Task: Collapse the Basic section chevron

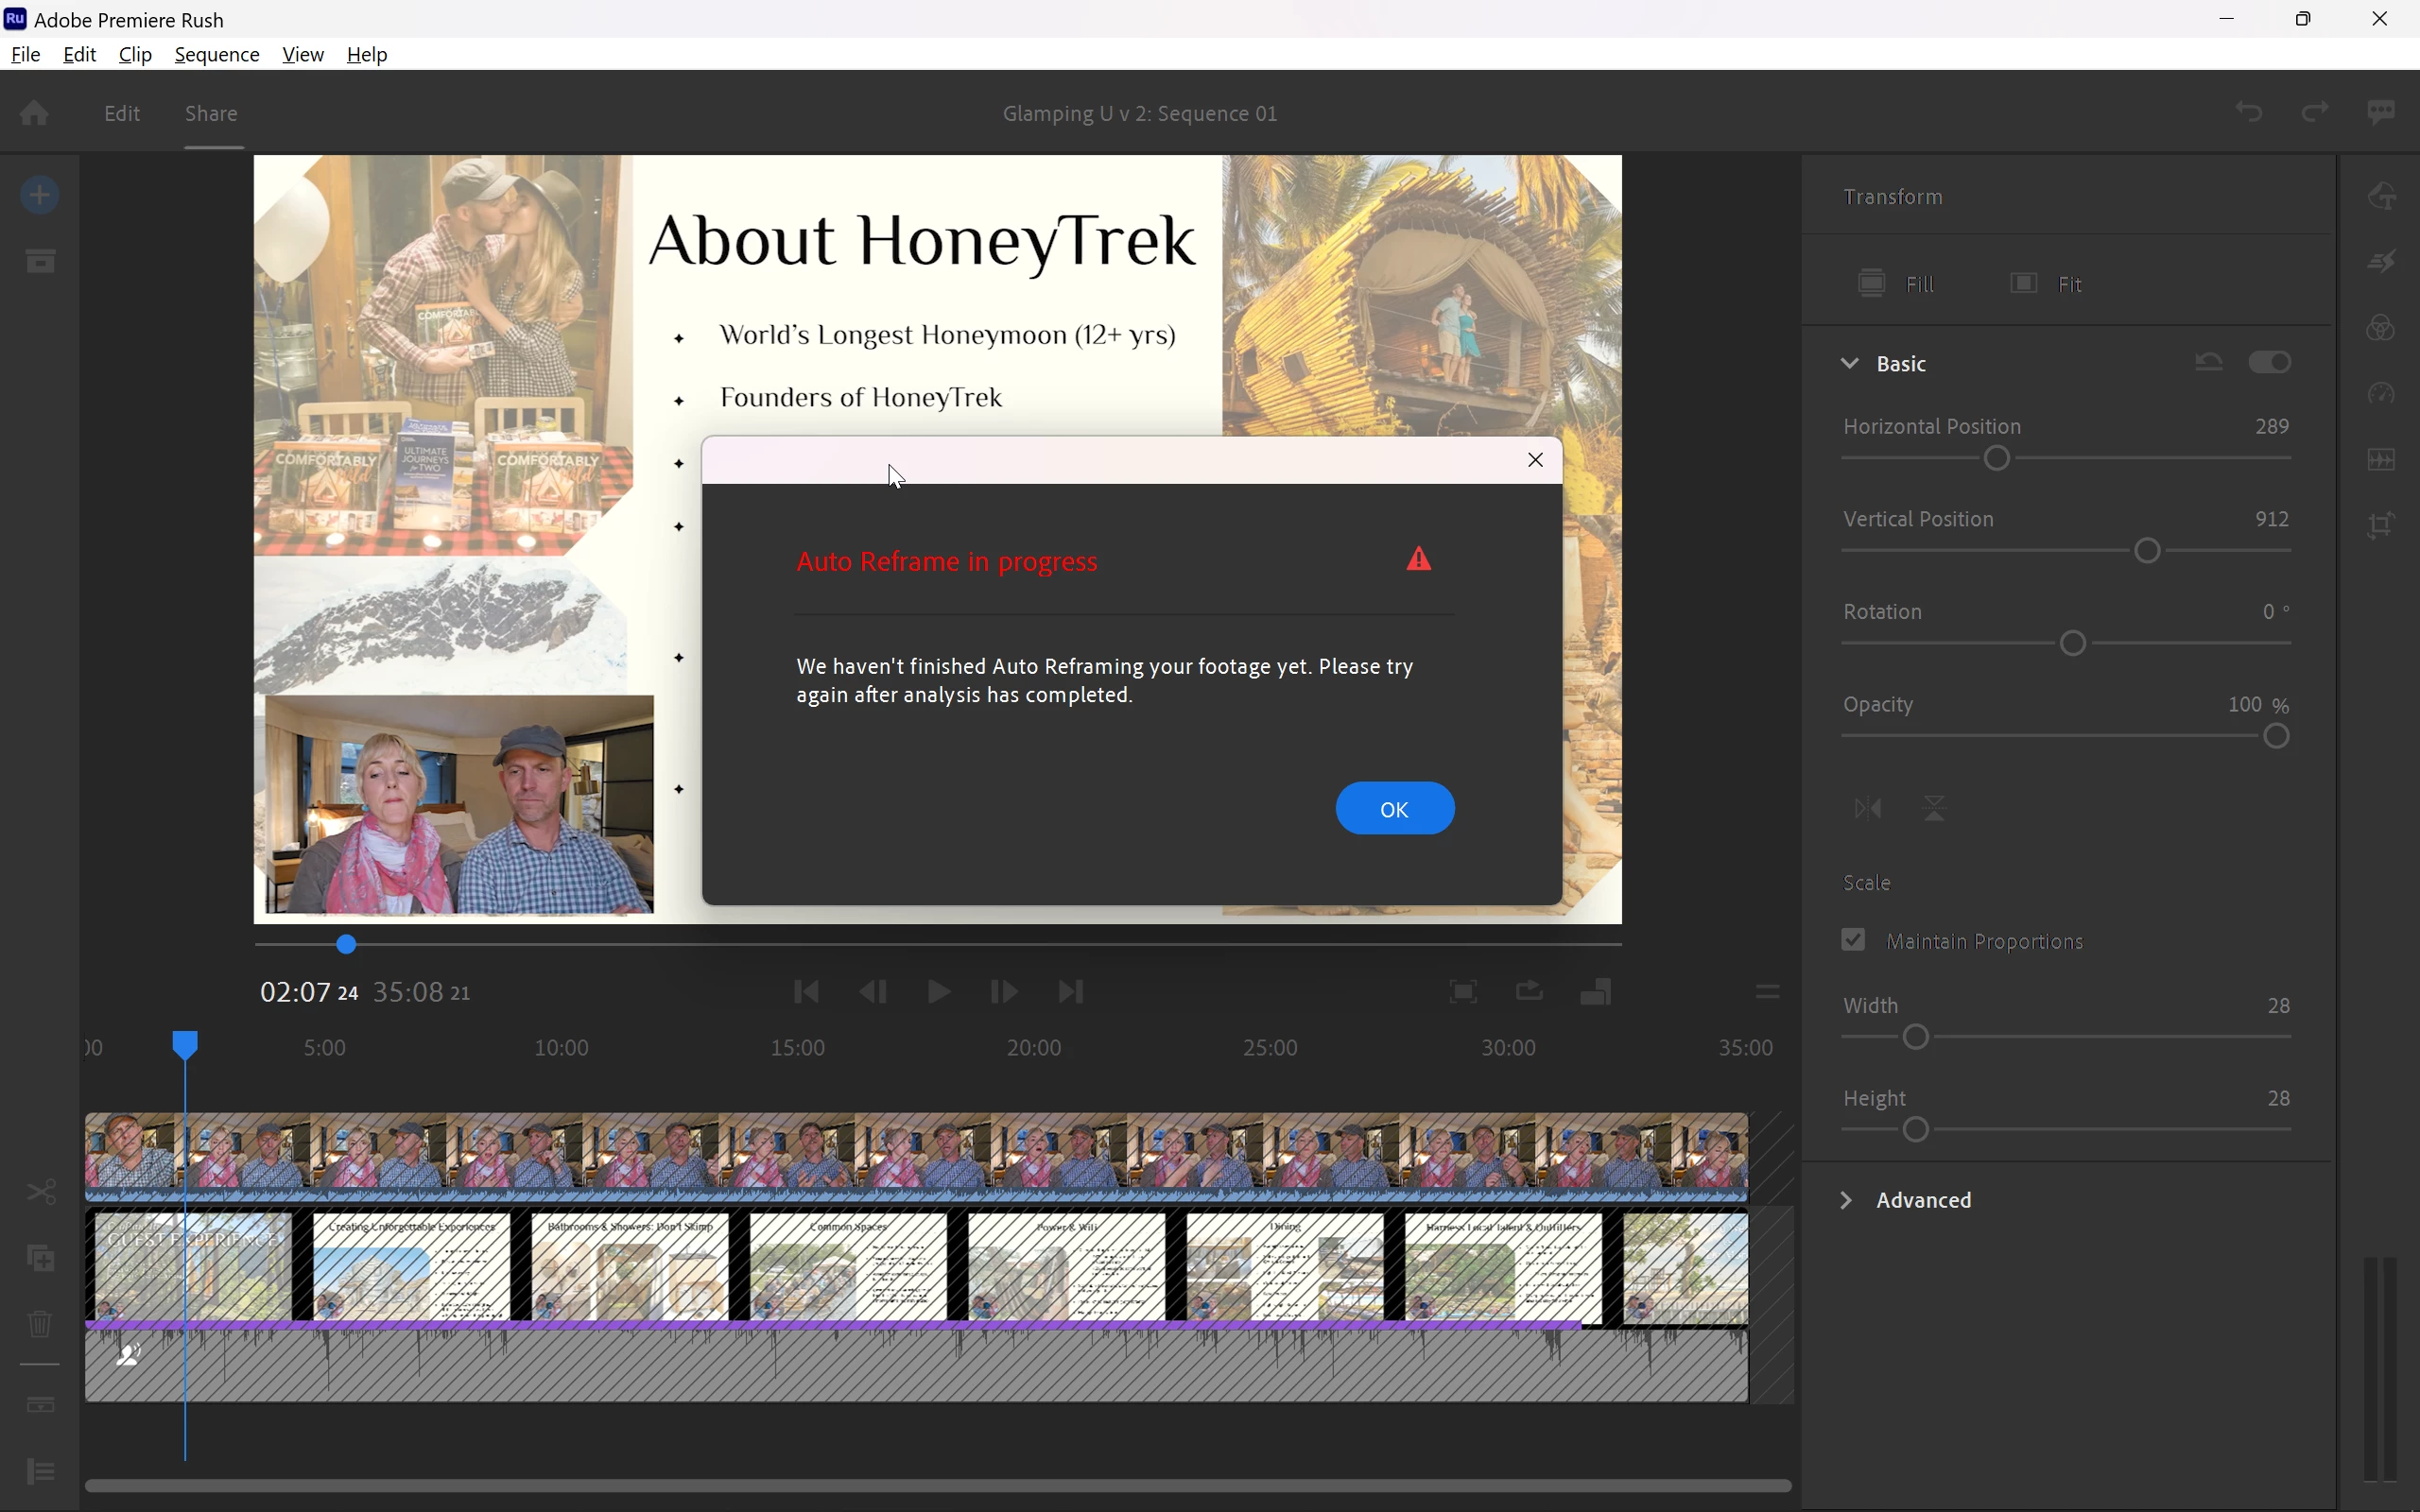Action: tap(1850, 363)
